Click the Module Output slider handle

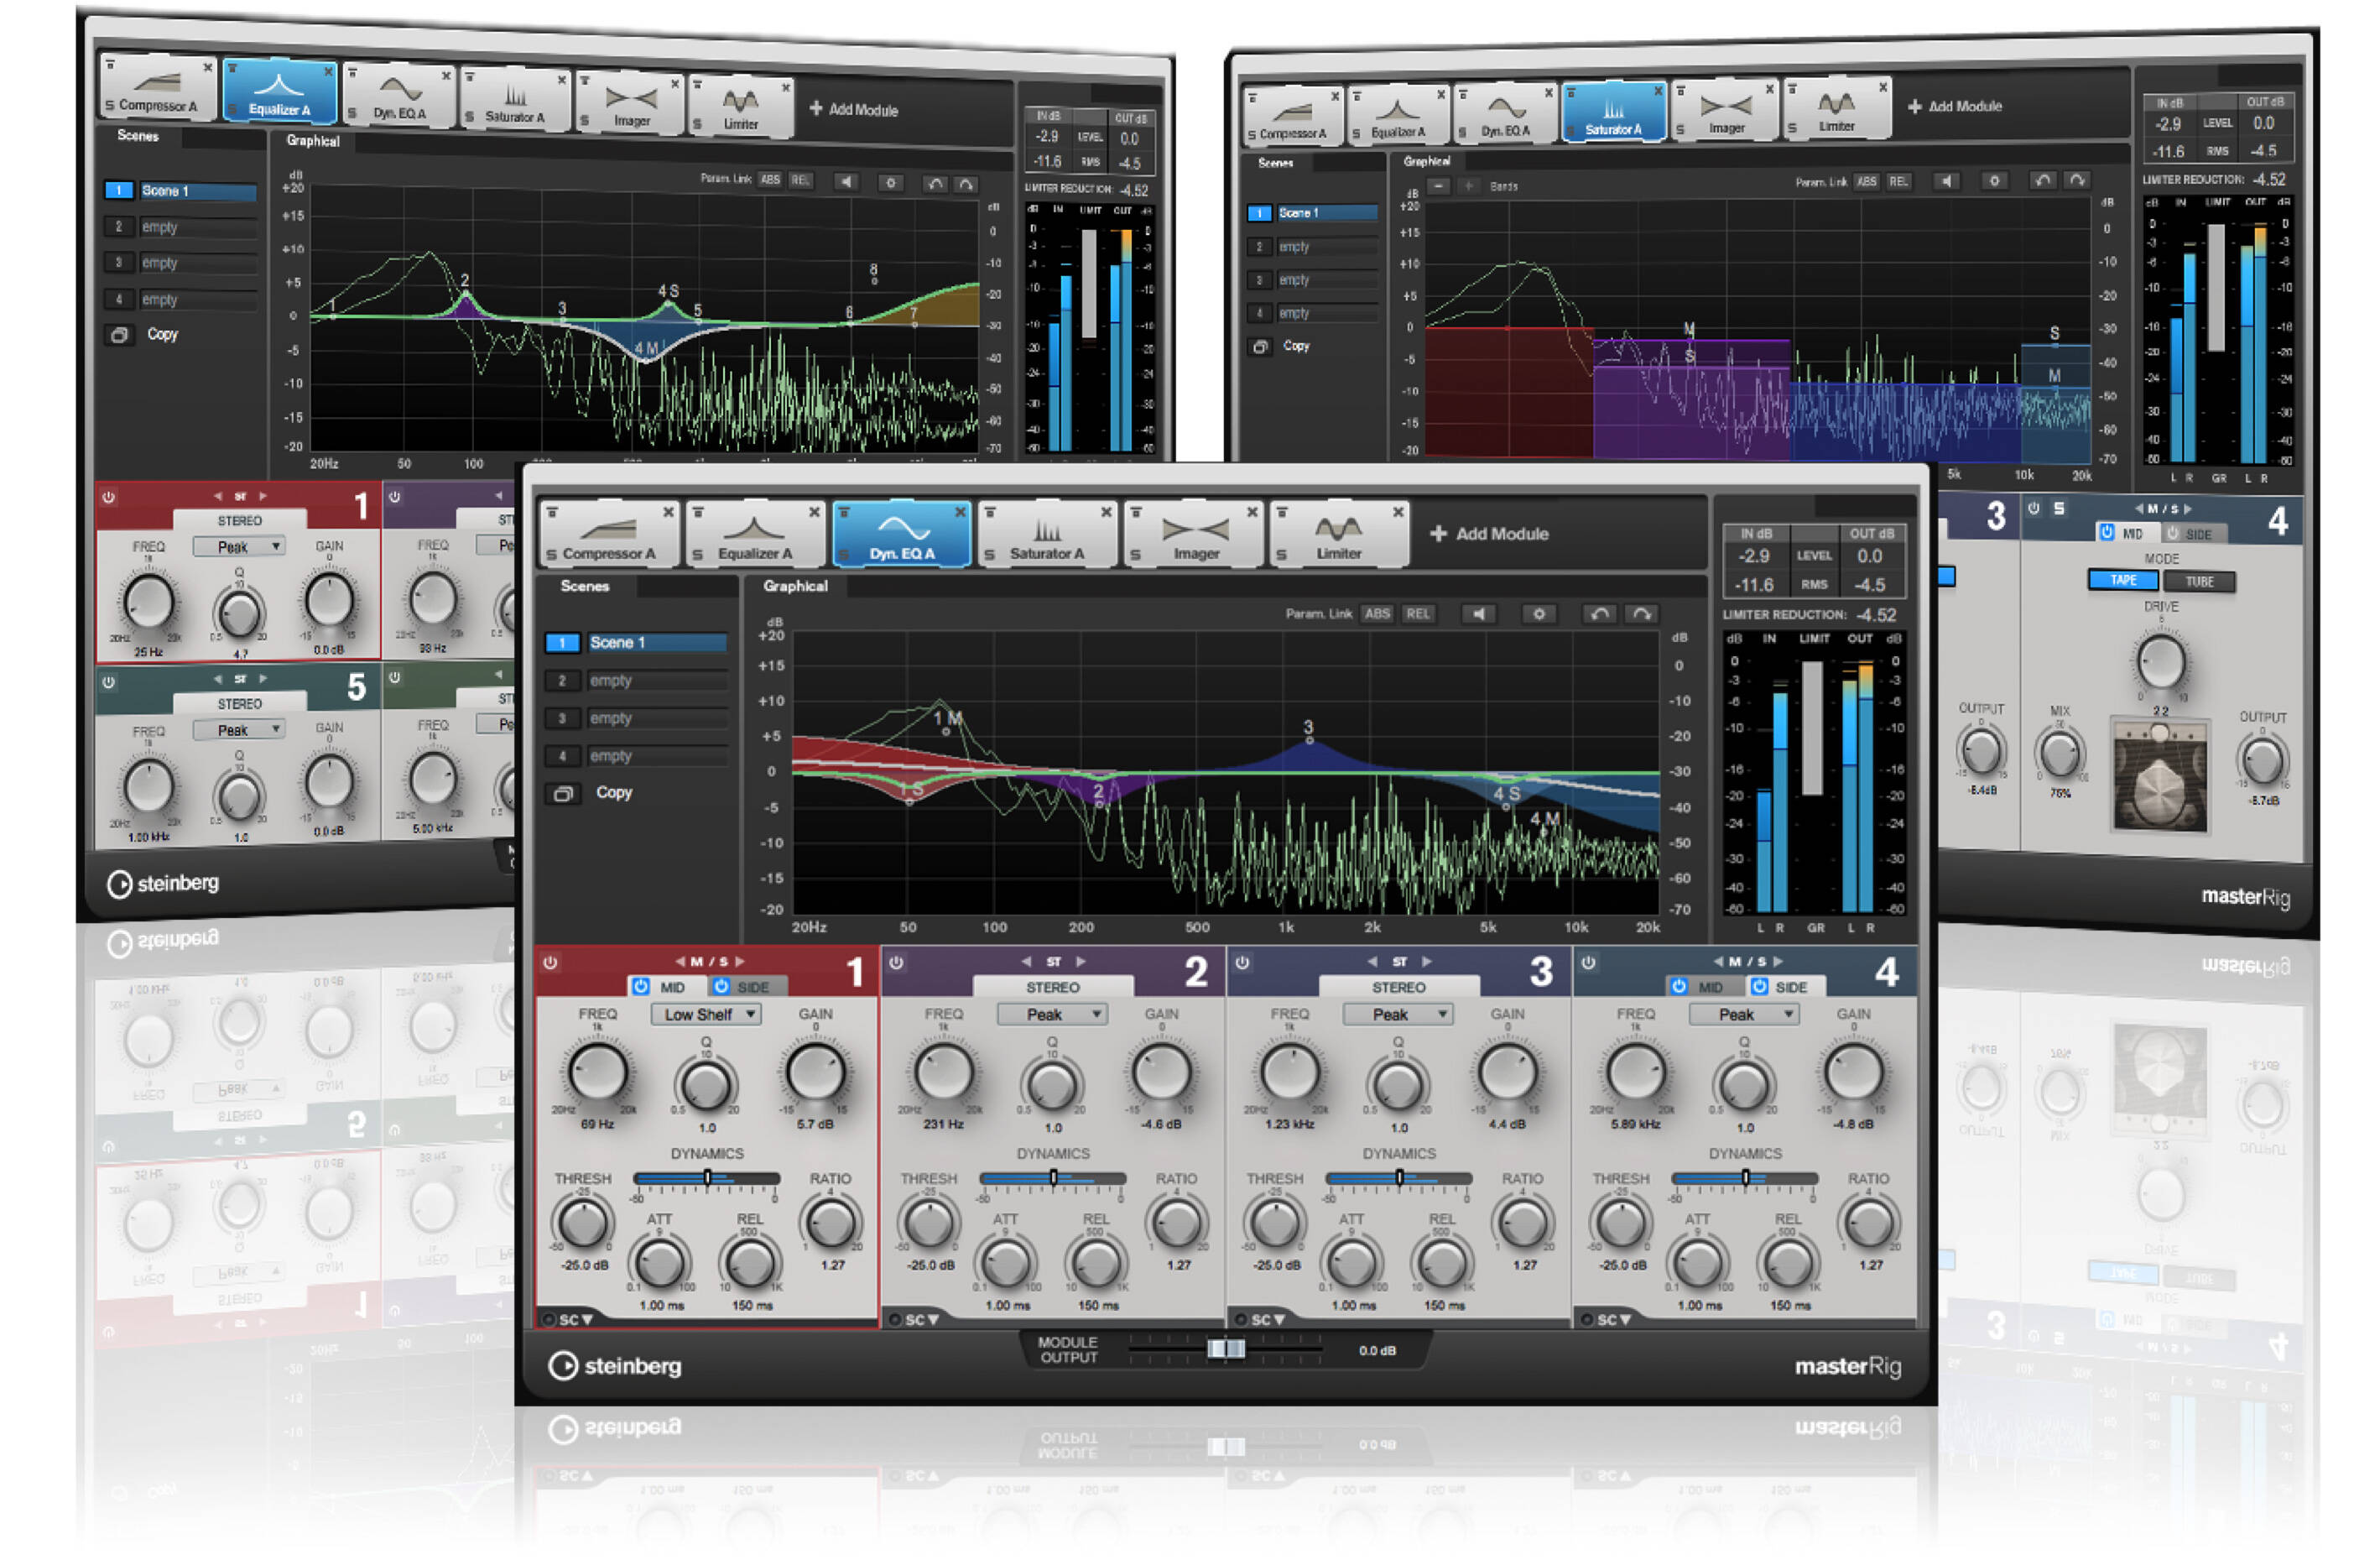coord(1226,1350)
